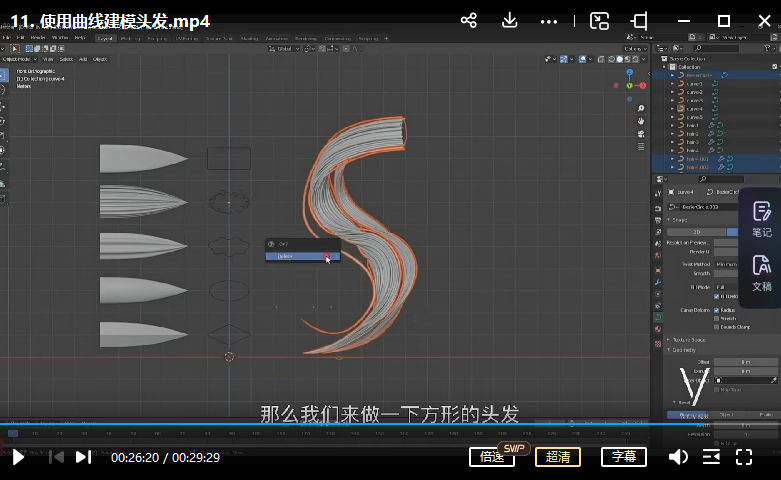The height and width of the screenshot is (480, 781).
Task: Open the playlist icon beside the volume
Action: (x=711, y=457)
